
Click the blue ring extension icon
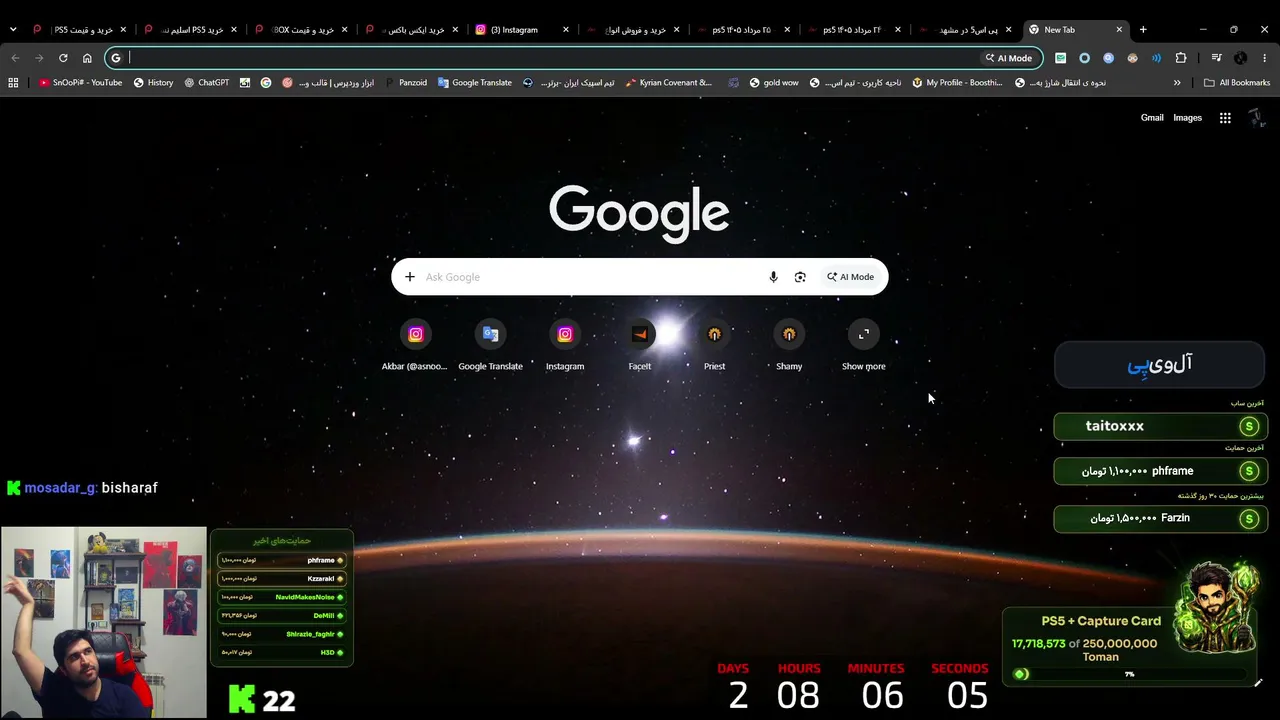(x=1084, y=58)
